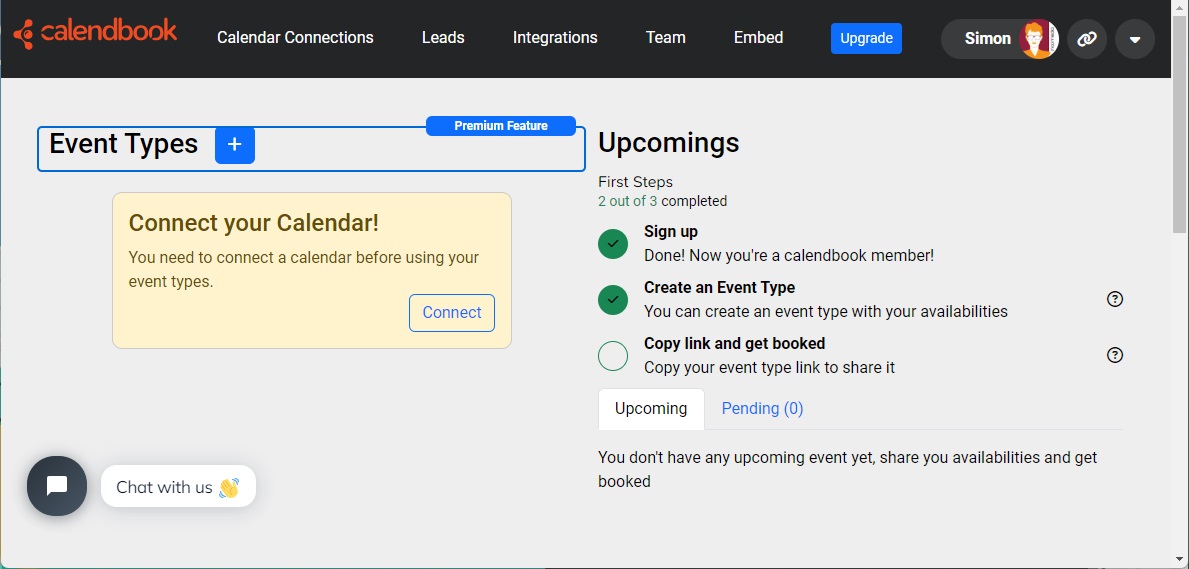
Task: Click the First Steps label
Action: pyautogui.click(x=635, y=182)
